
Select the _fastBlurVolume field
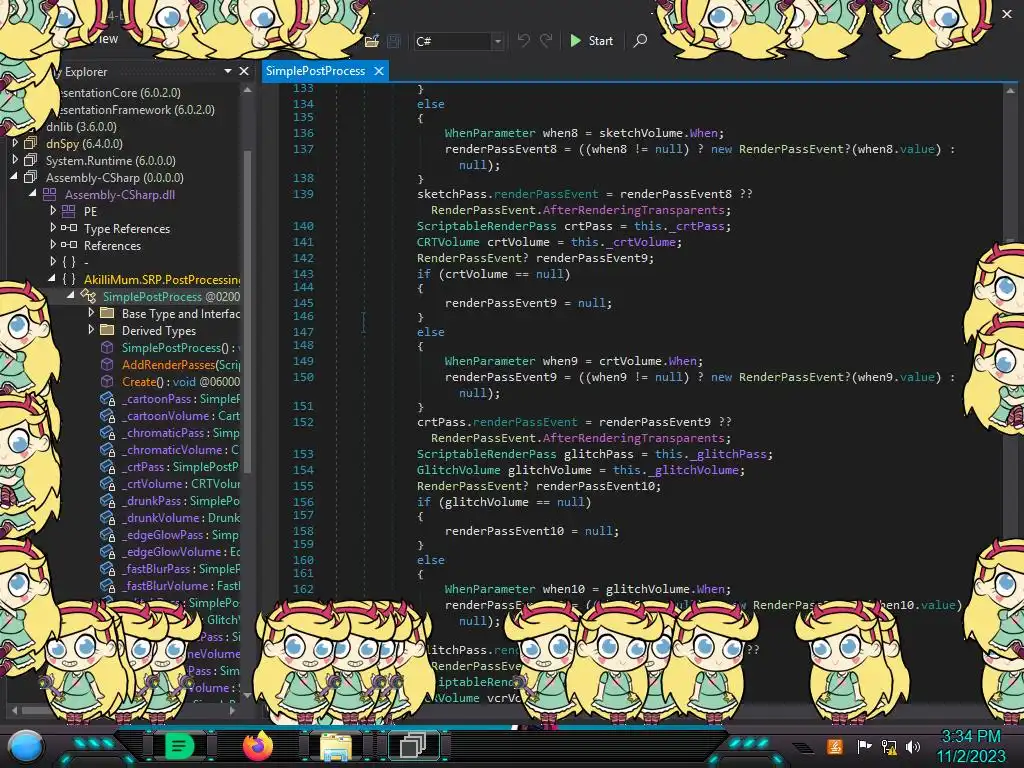tap(181, 586)
